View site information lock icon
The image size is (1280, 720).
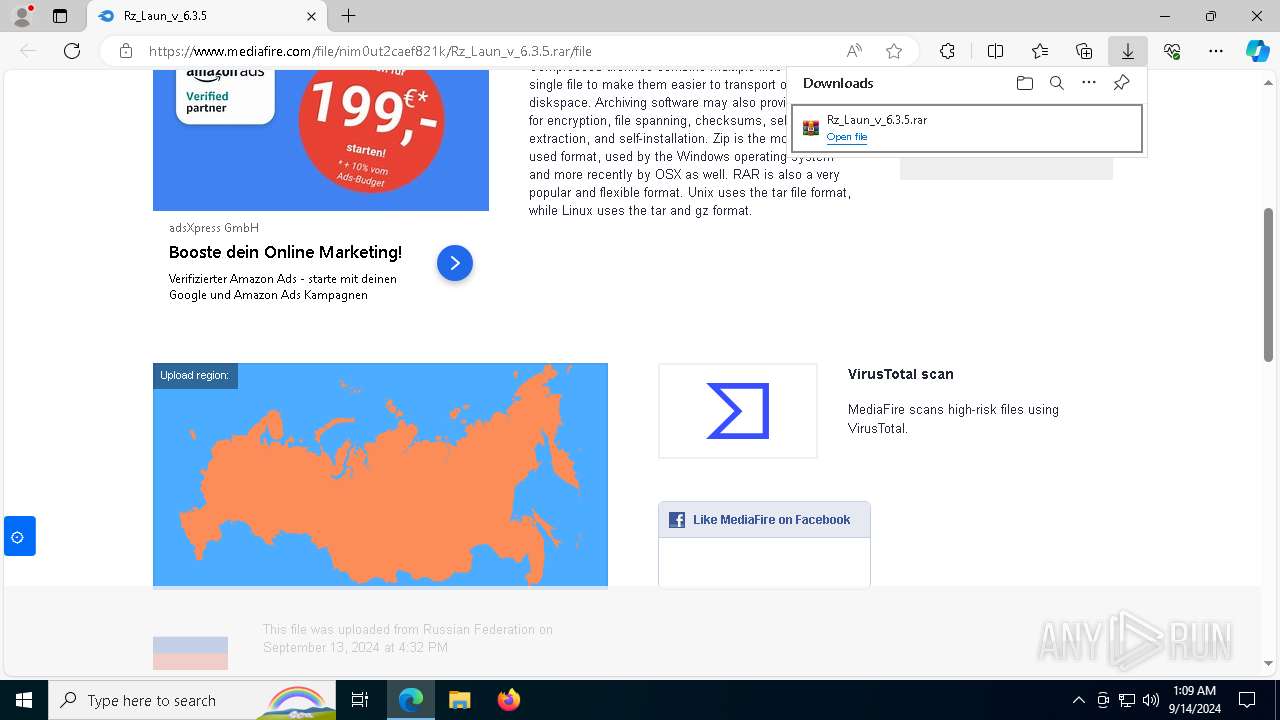pyautogui.click(x=126, y=51)
